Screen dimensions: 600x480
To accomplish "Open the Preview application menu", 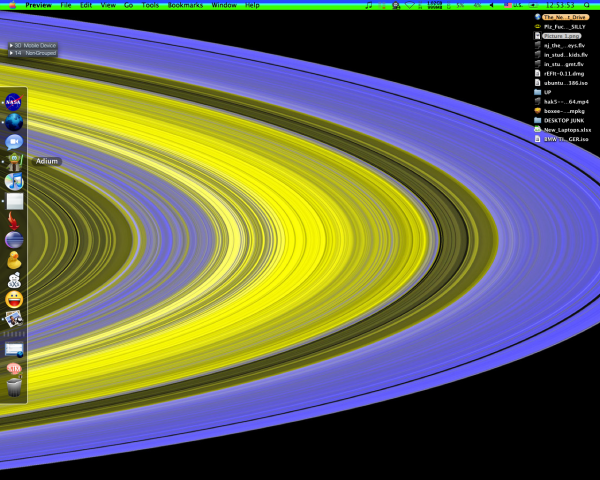I will point(38,5).
